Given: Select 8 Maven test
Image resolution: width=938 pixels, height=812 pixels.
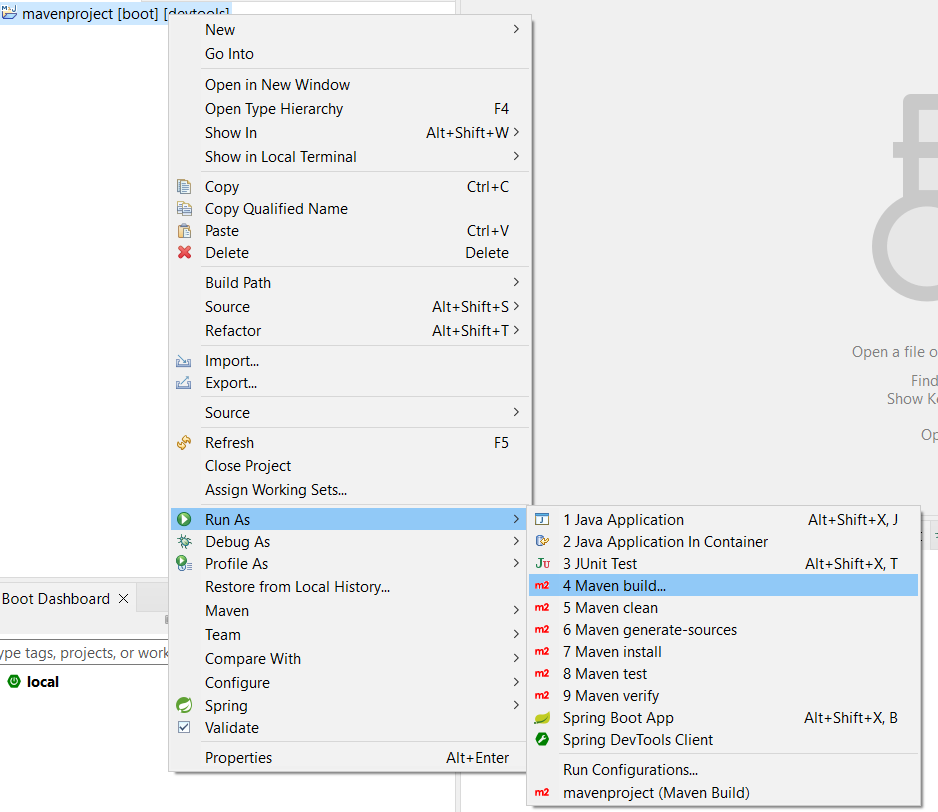Looking at the screenshot, I should pyautogui.click(x=723, y=674).
